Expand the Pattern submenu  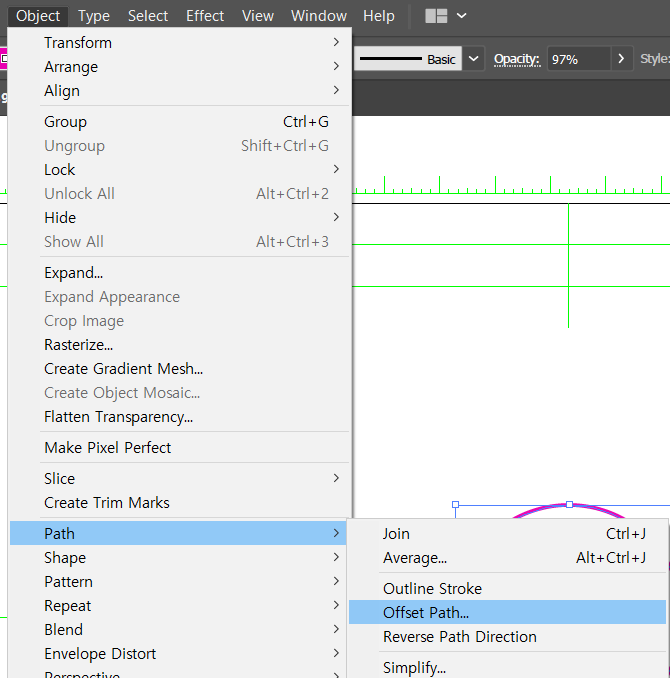tap(178, 582)
